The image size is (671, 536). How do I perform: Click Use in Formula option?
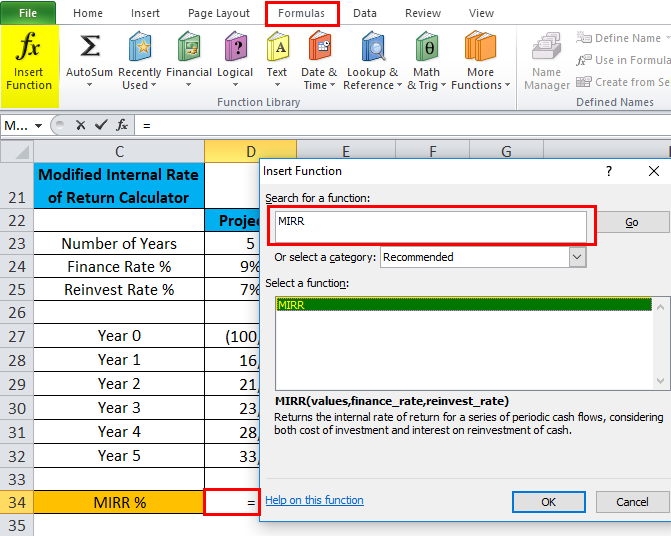click(623, 60)
